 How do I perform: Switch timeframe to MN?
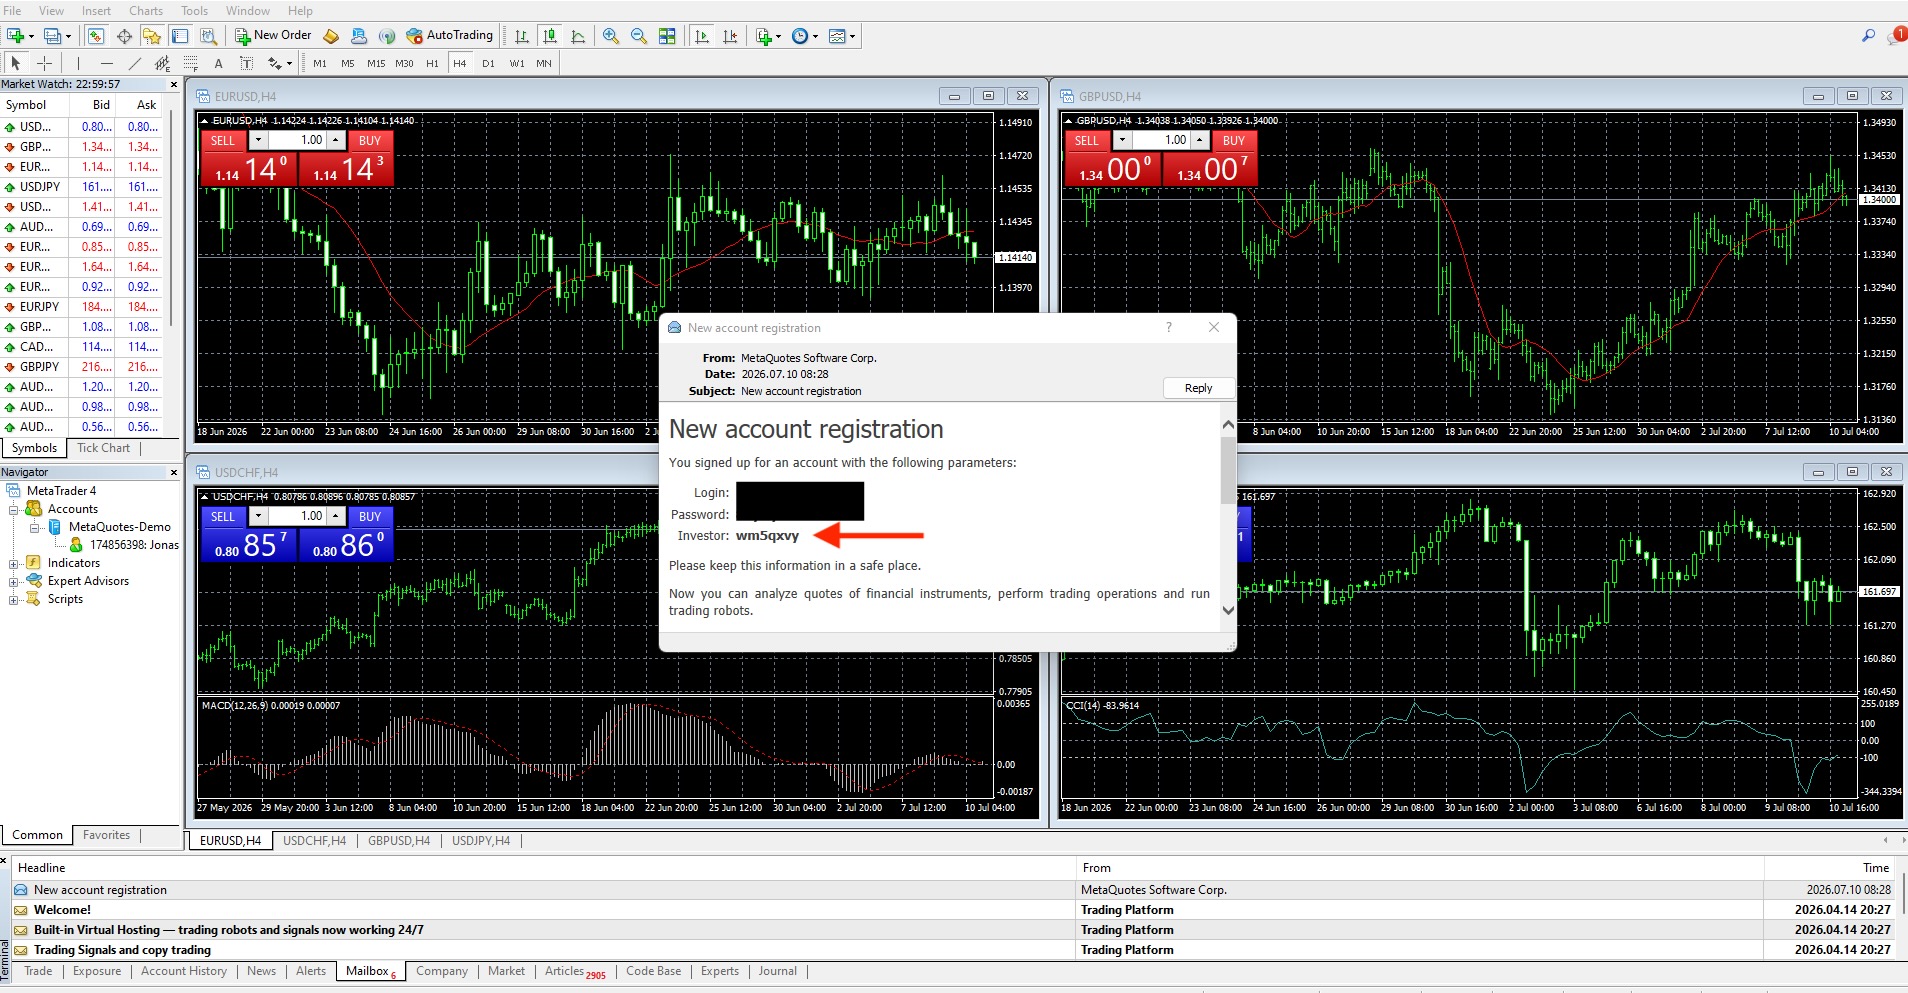[x=543, y=63]
